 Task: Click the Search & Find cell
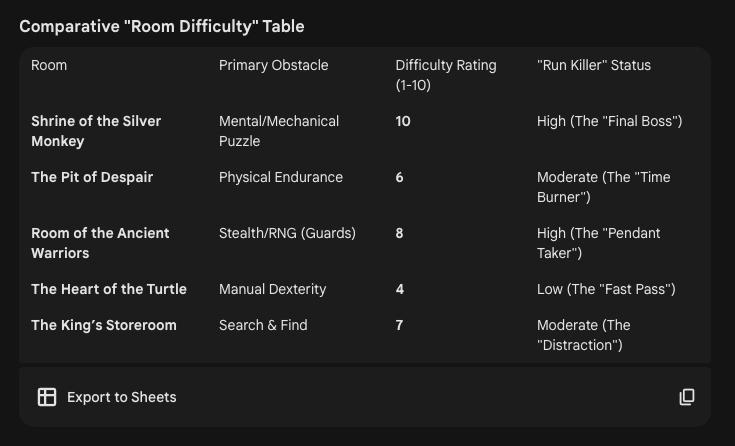point(263,325)
